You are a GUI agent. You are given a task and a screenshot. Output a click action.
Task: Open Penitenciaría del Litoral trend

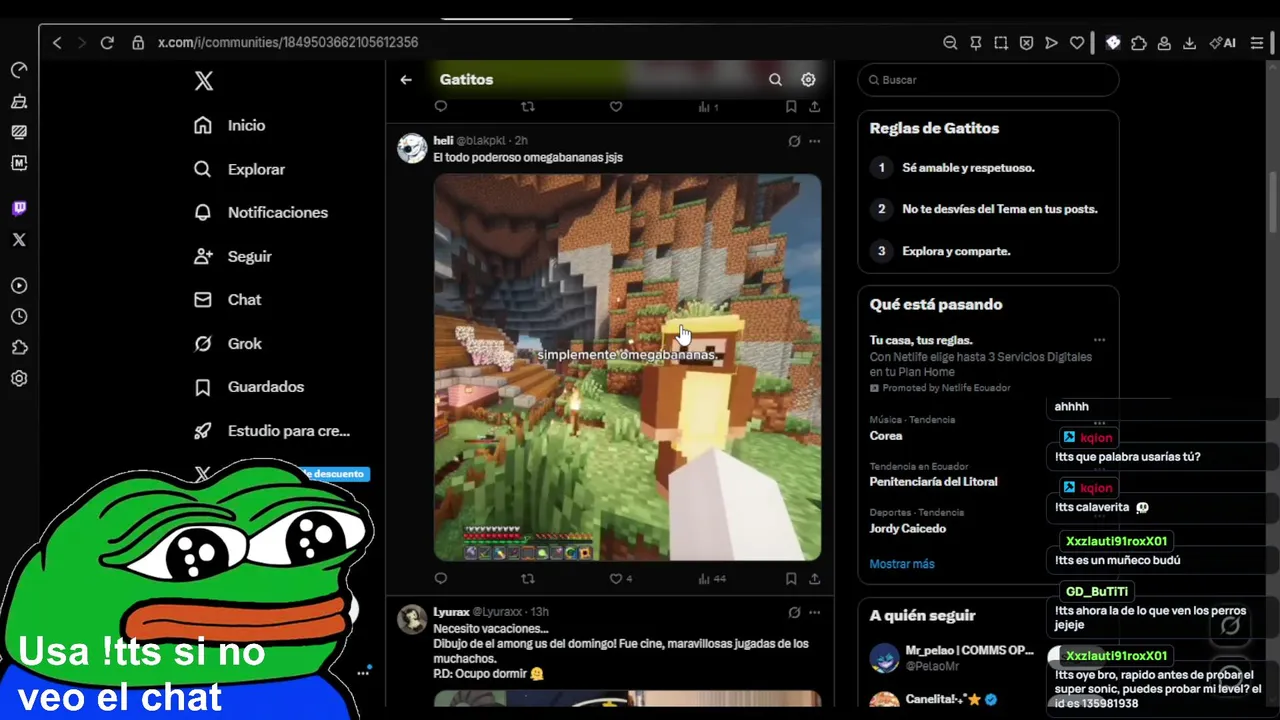coord(933,482)
